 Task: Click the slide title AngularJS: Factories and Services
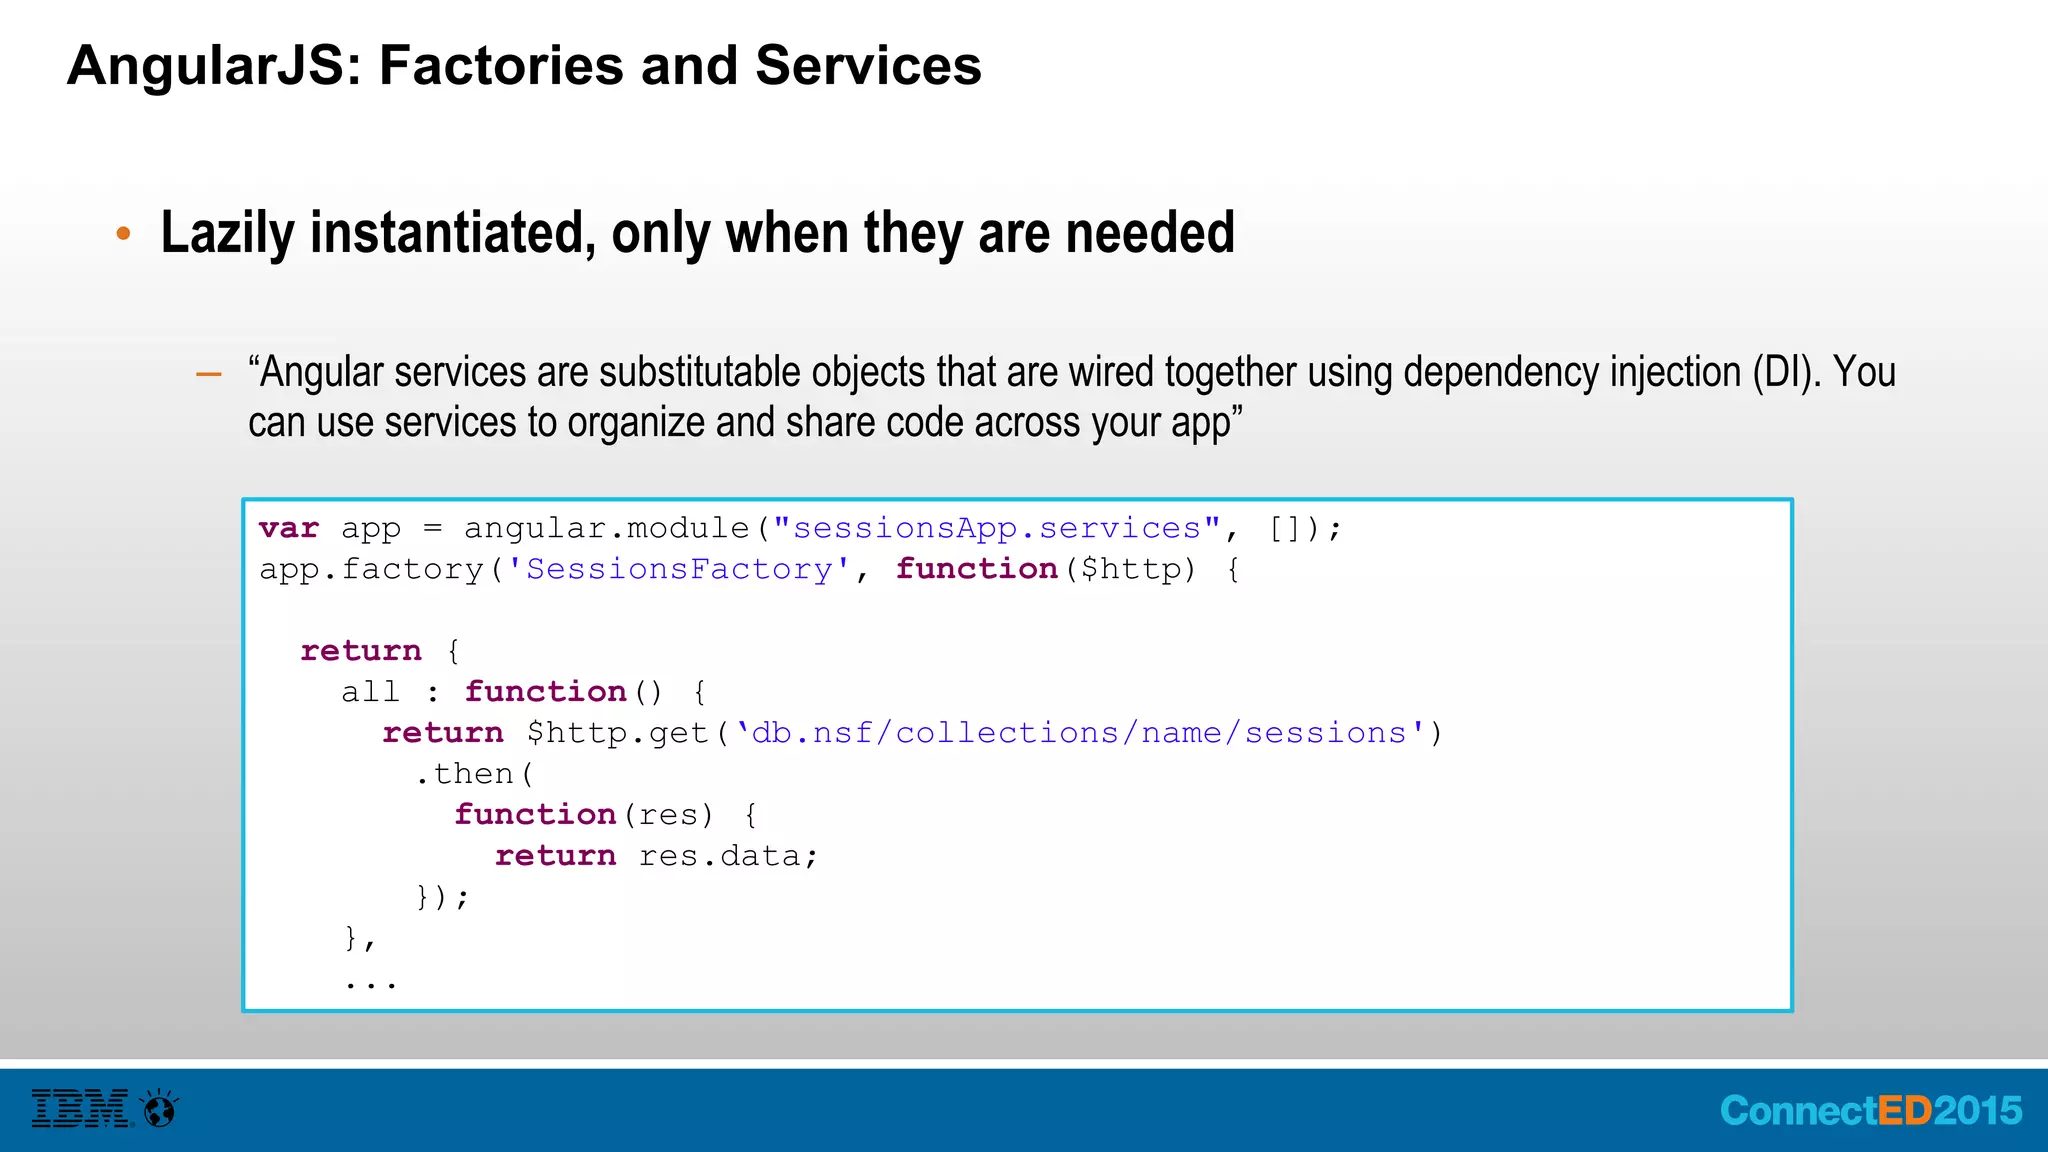[525, 65]
